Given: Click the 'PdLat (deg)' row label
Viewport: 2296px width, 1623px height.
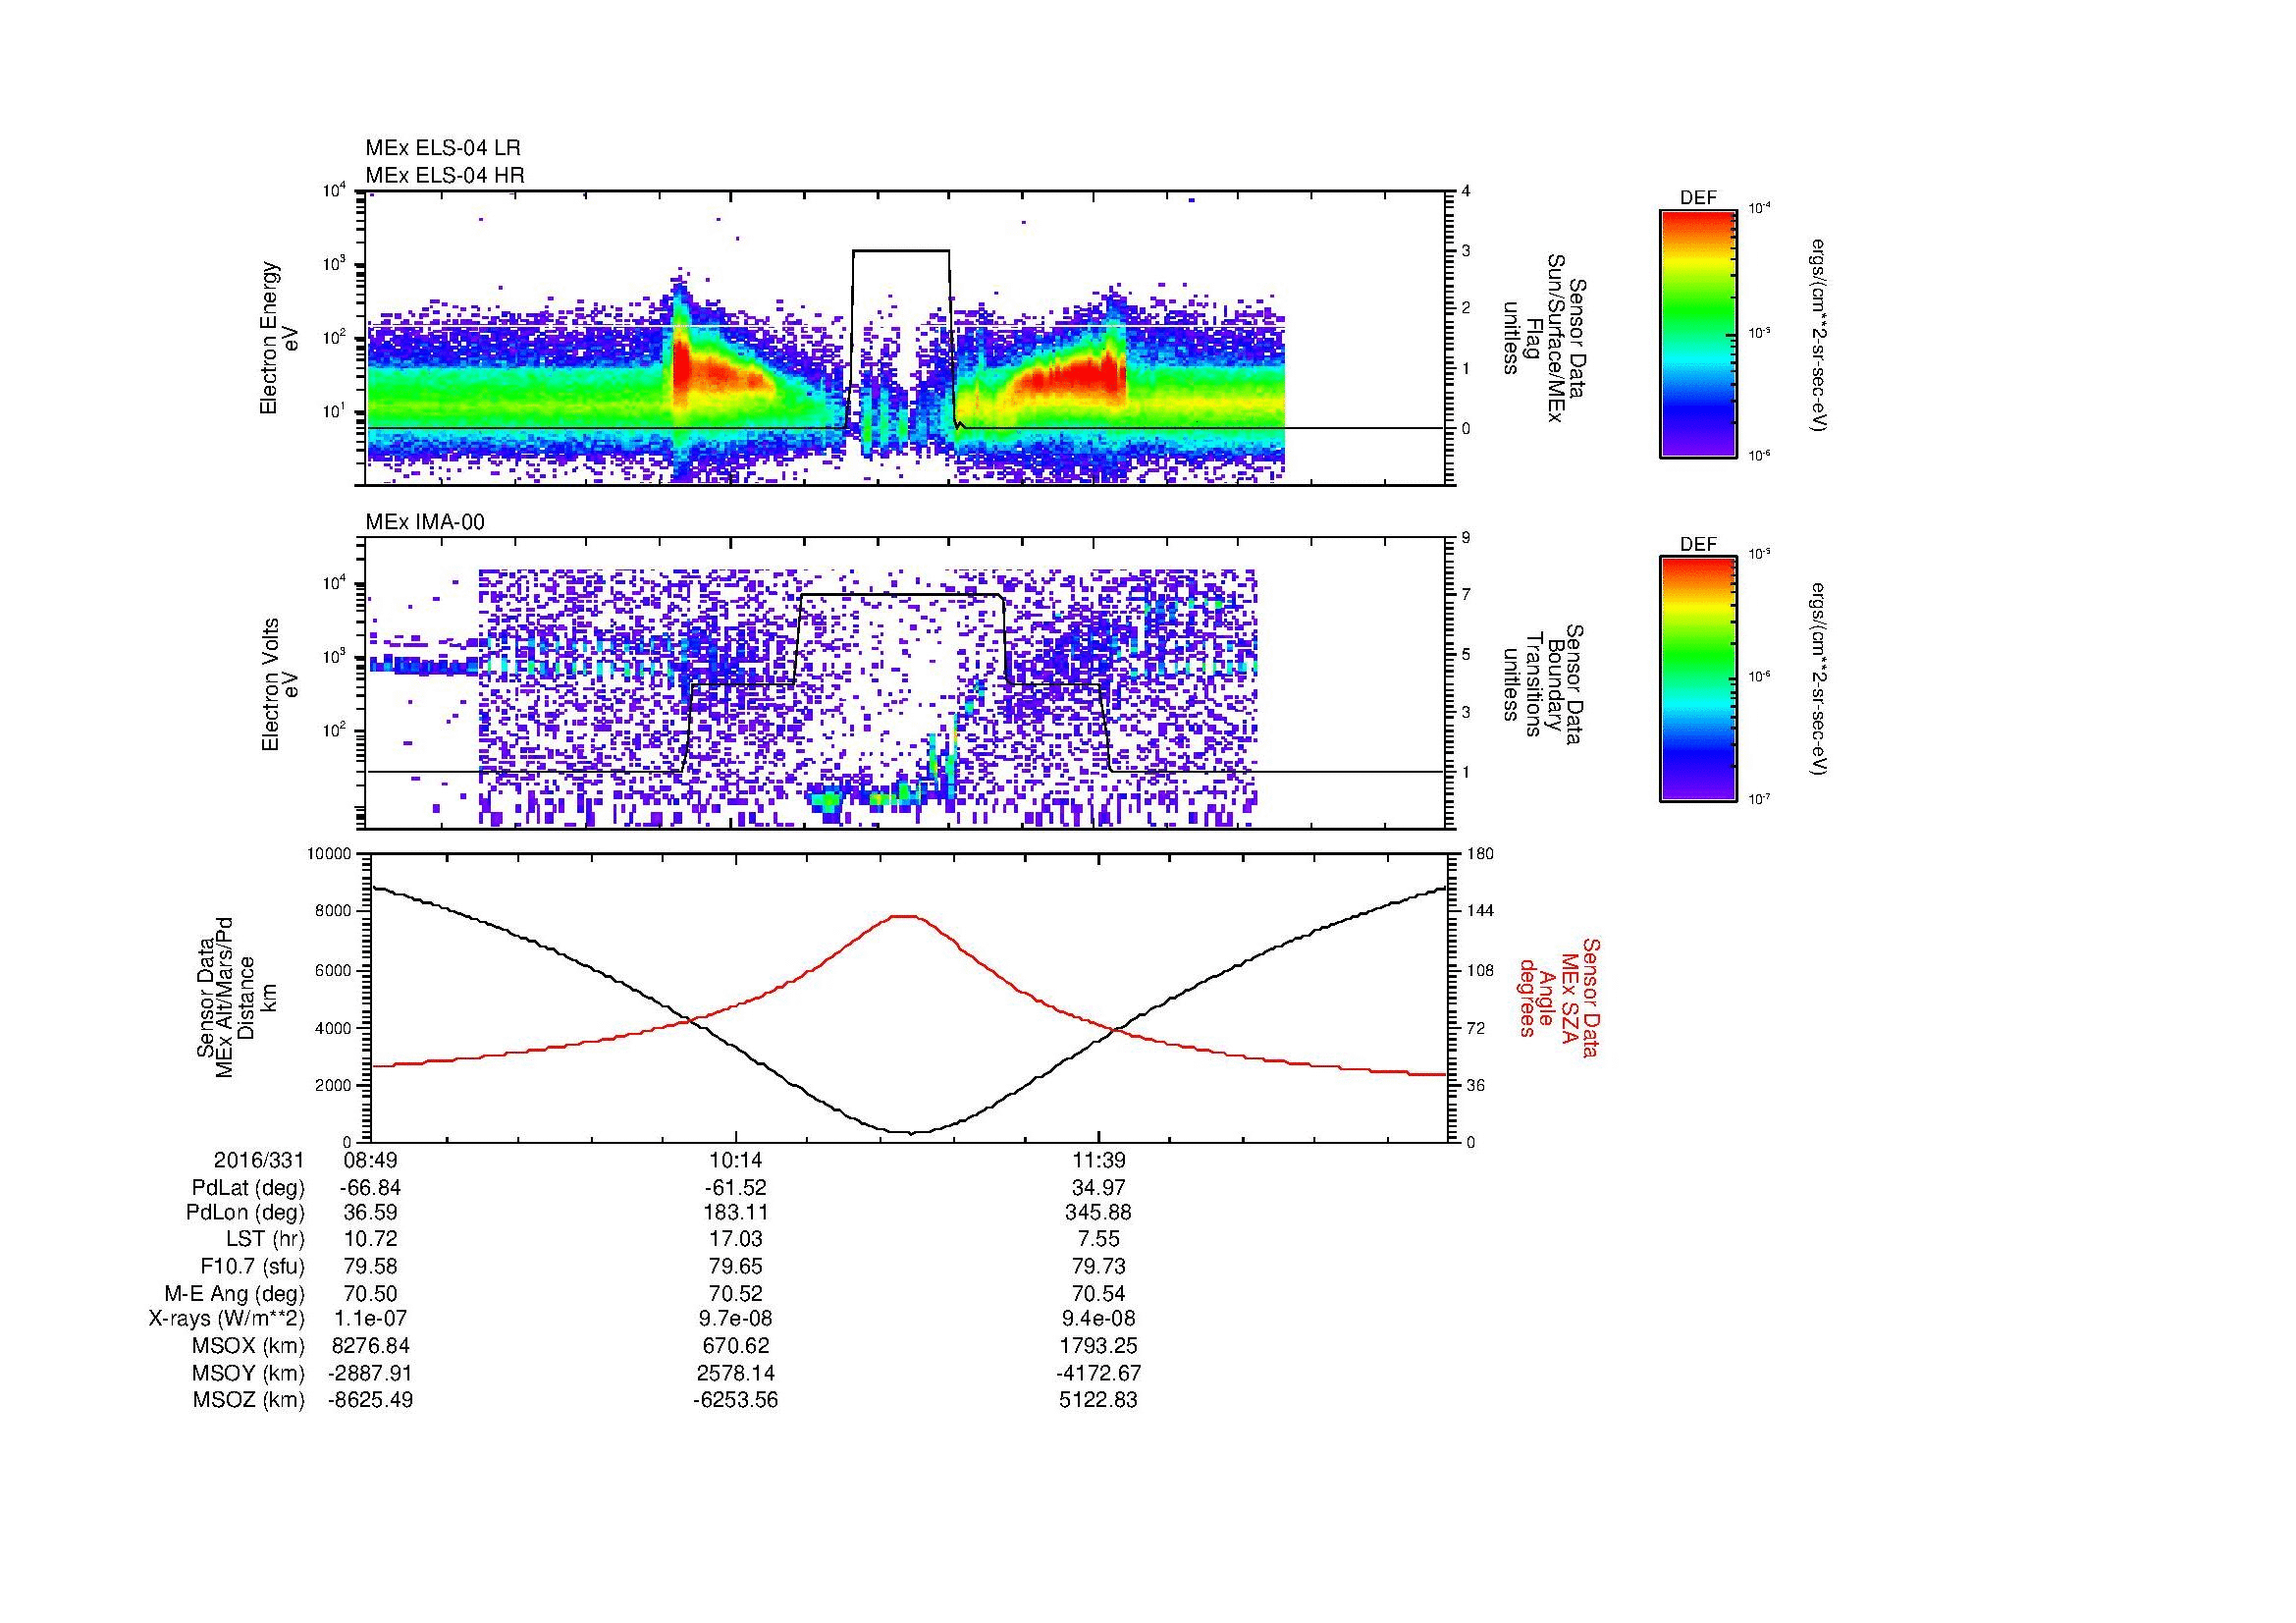Looking at the screenshot, I should [x=248, y=1188].
